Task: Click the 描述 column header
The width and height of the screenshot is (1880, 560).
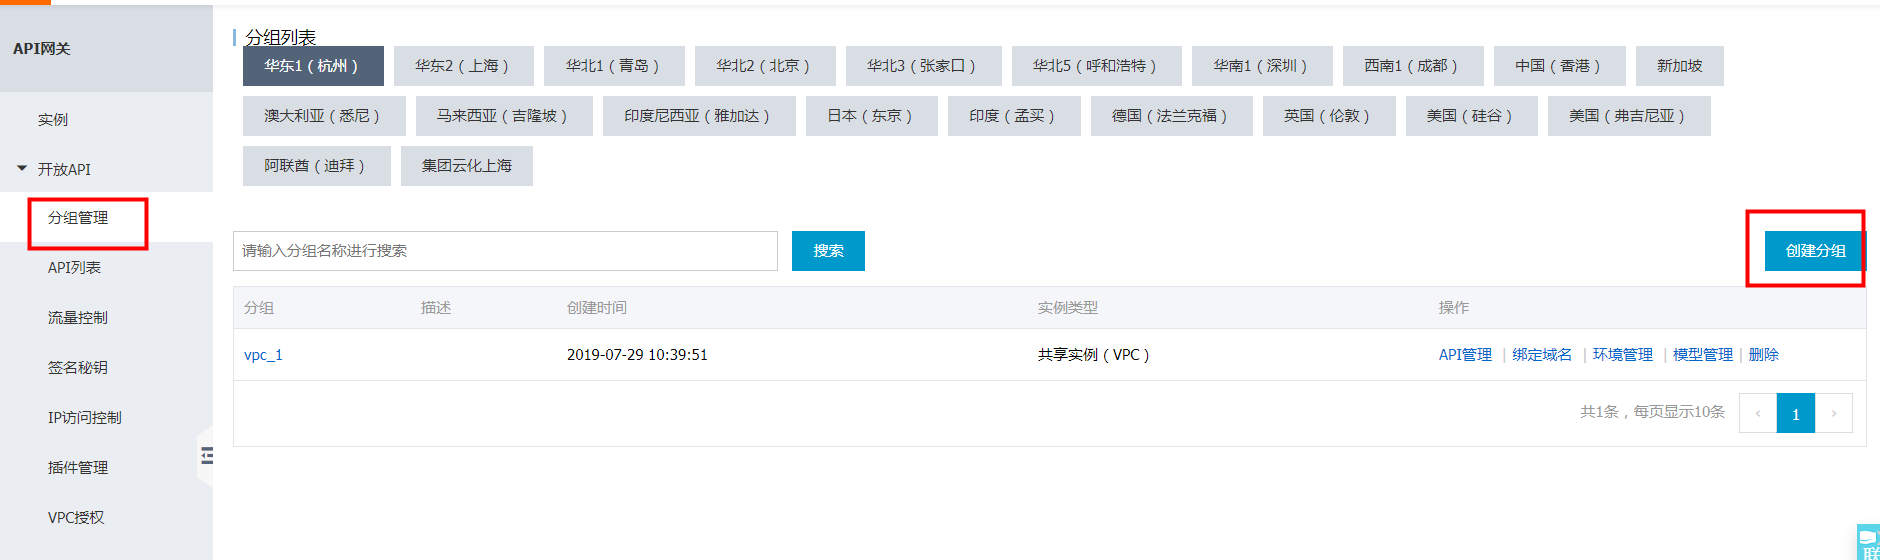Action: [x=436, y=308]
